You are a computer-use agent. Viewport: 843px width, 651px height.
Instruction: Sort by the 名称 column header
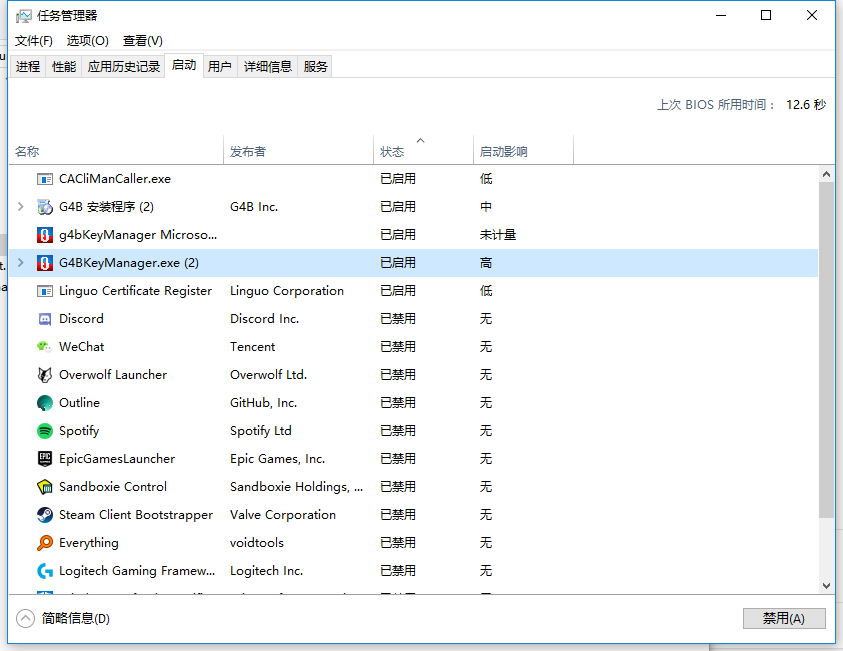[x=116, y=150]
